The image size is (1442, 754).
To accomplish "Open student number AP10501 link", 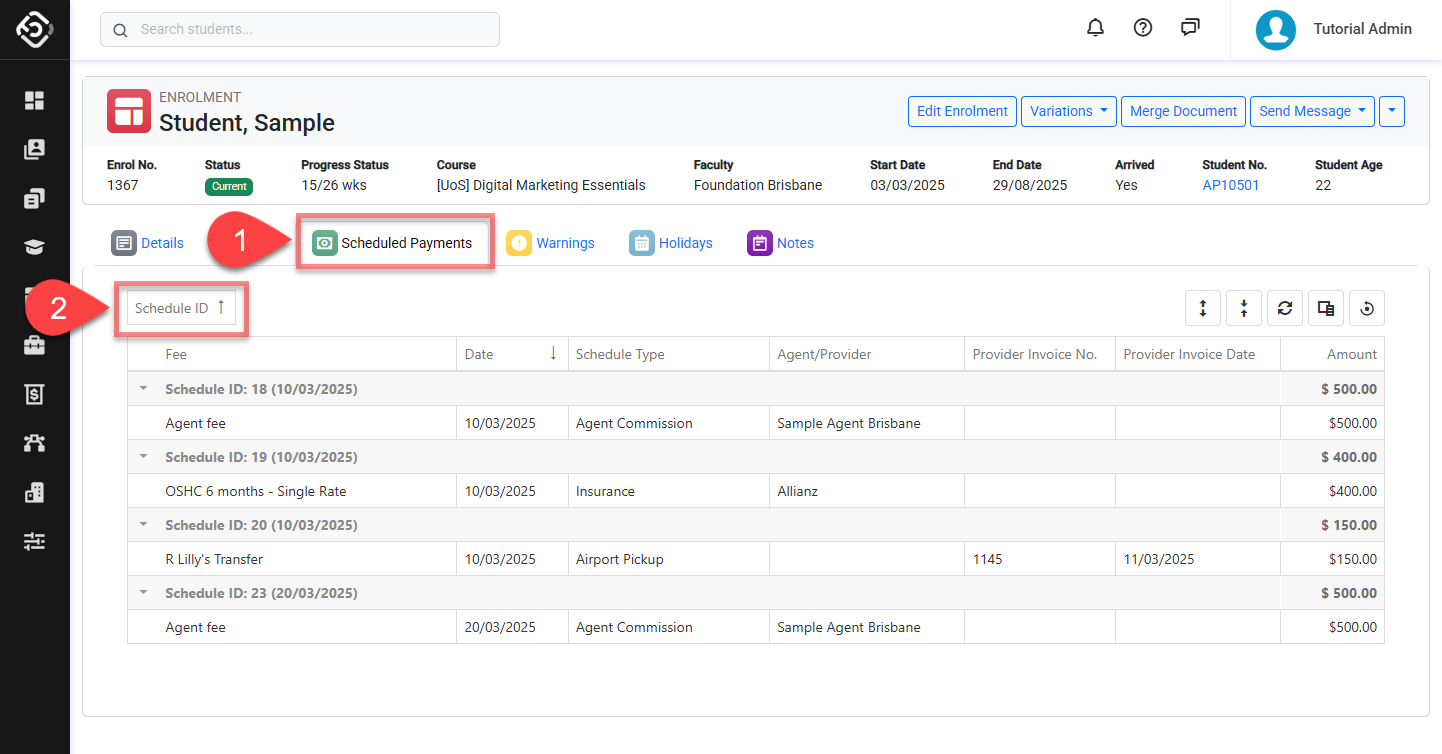I will tap(1230, 185).
